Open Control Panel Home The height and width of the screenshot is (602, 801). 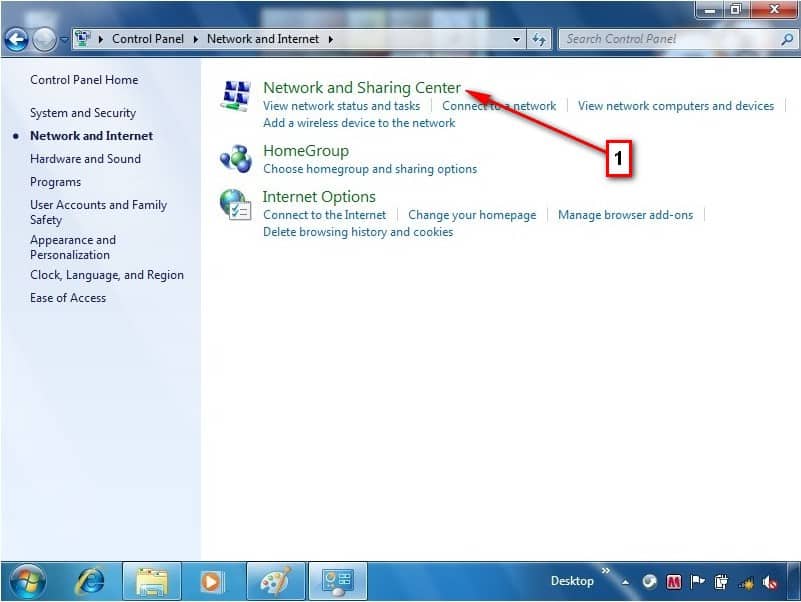pyautogui.click(x=84, y=80)
